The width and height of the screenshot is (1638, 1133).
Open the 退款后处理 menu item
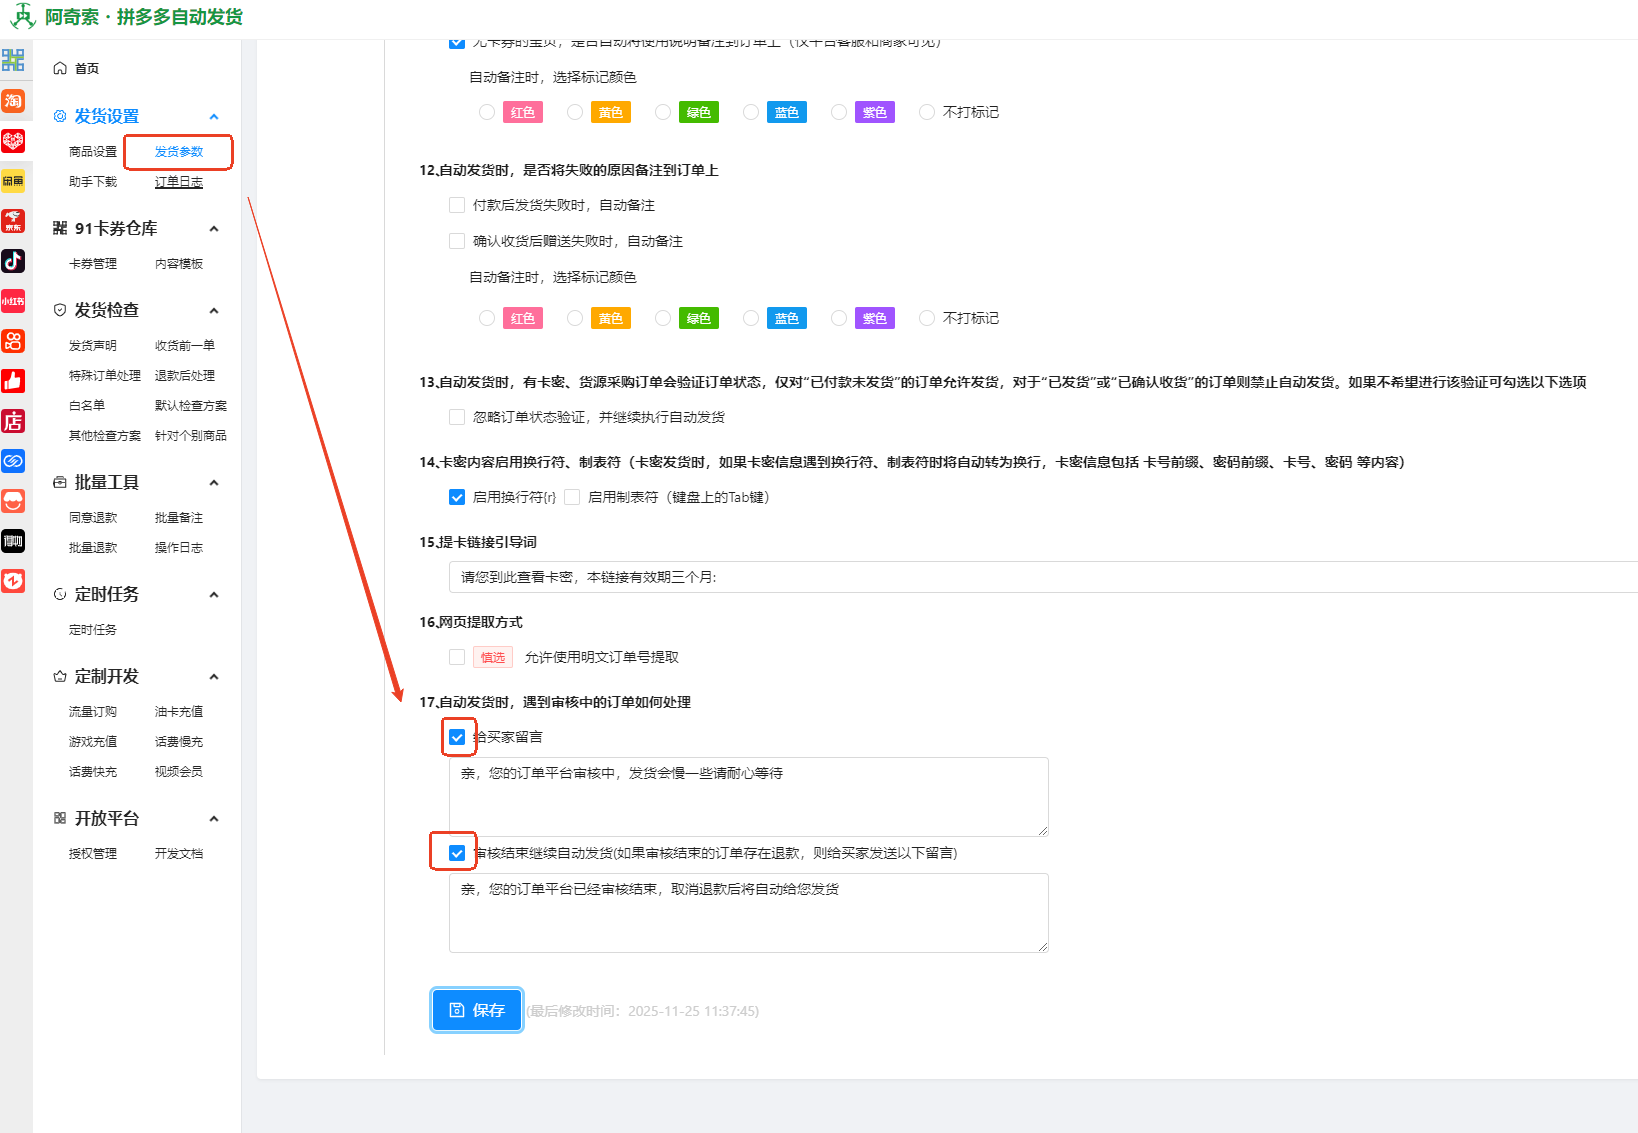(x=185, y=376)
